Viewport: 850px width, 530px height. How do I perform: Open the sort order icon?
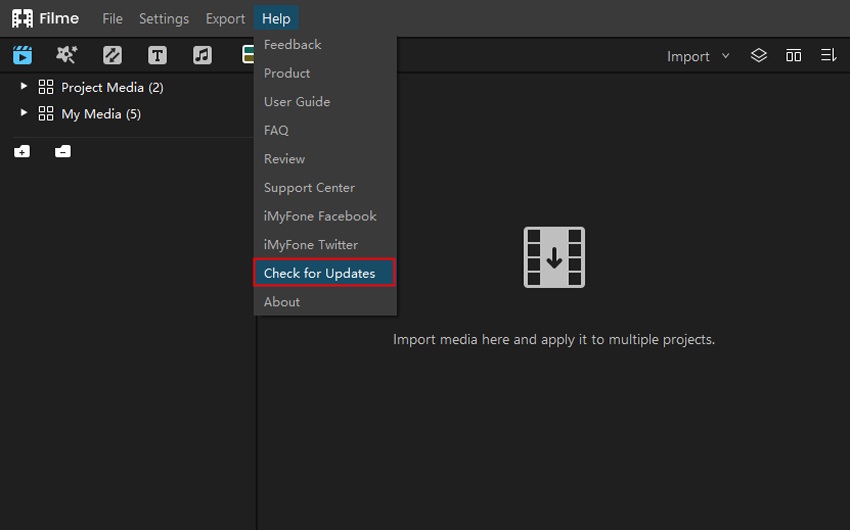click(x=828, y=55)
